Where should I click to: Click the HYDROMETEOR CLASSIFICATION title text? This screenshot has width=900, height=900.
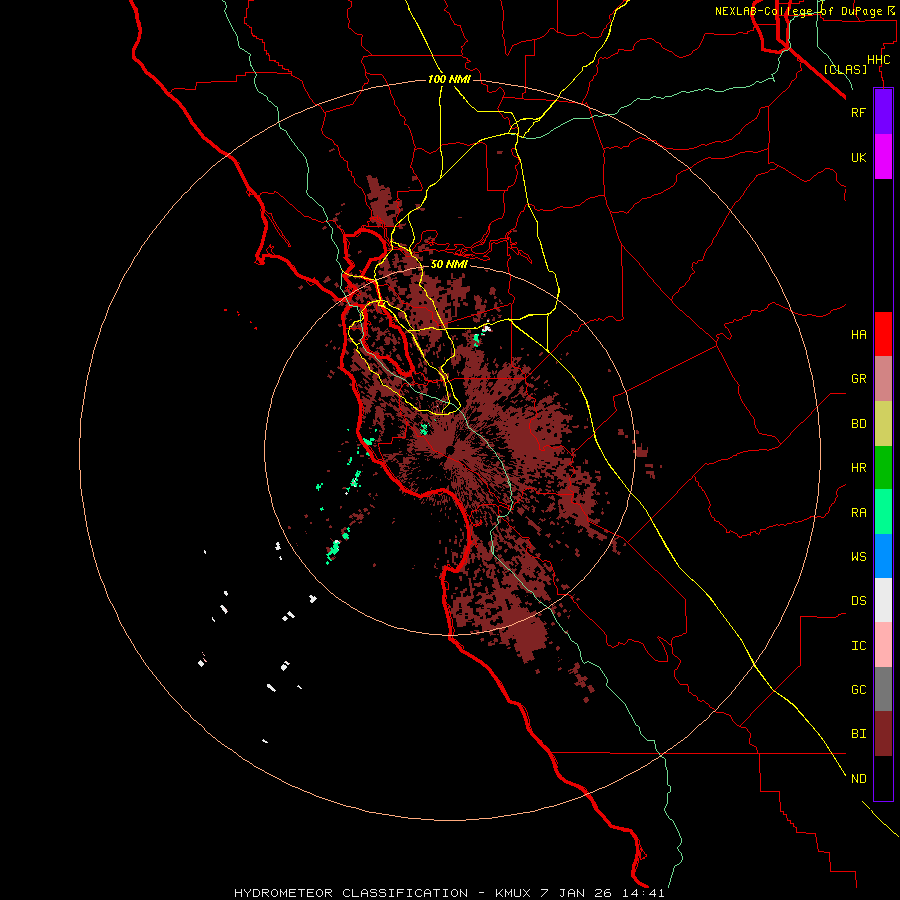click(x=351, y=893)
